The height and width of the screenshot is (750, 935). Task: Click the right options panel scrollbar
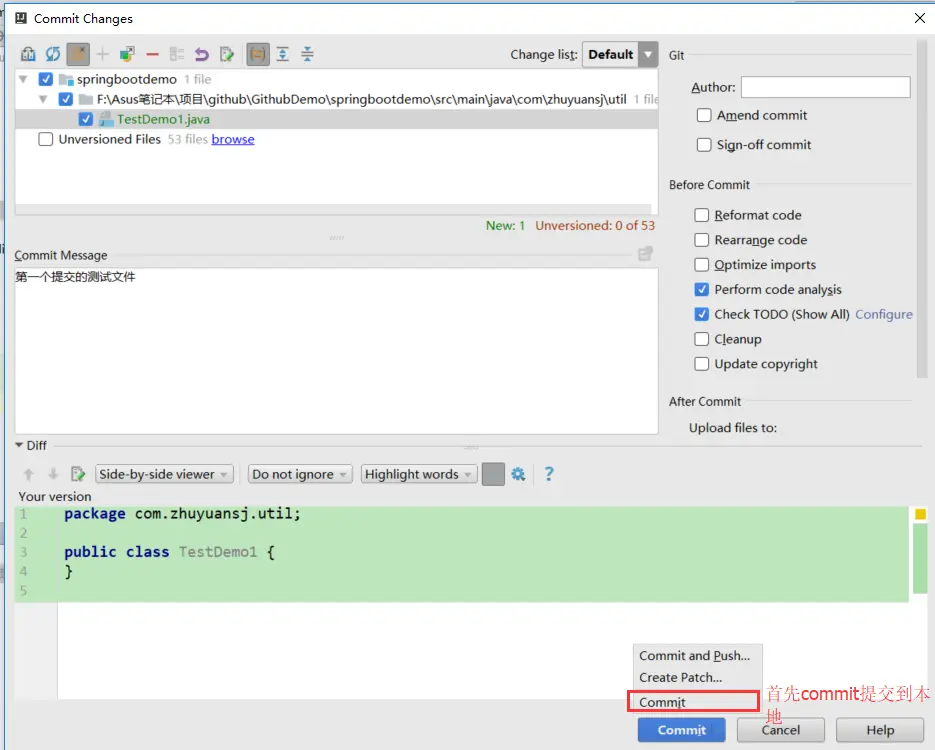[x=922, y=209]
